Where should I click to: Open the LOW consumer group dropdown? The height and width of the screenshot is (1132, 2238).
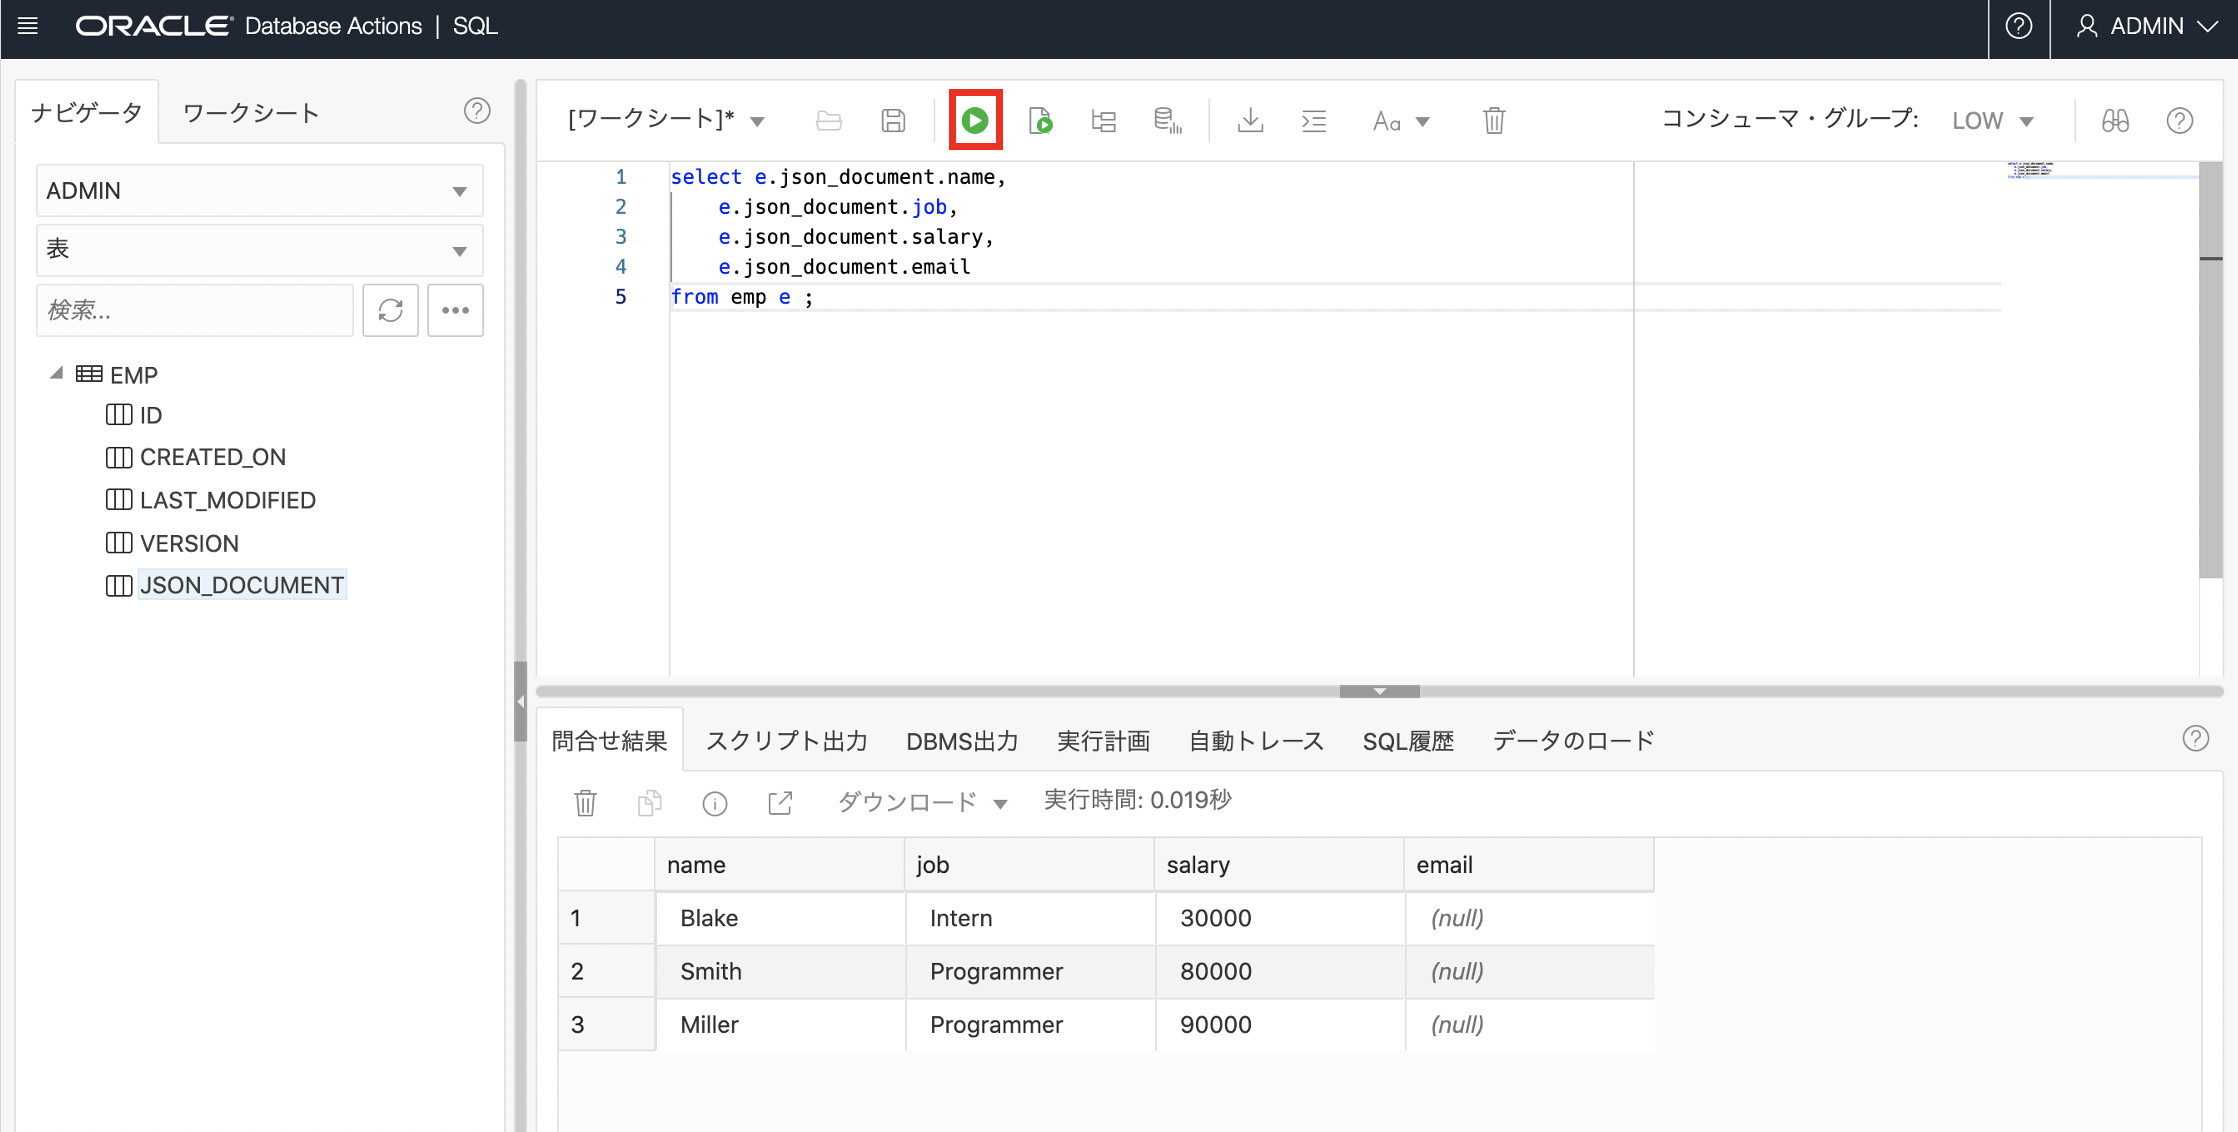[1992, 121]
